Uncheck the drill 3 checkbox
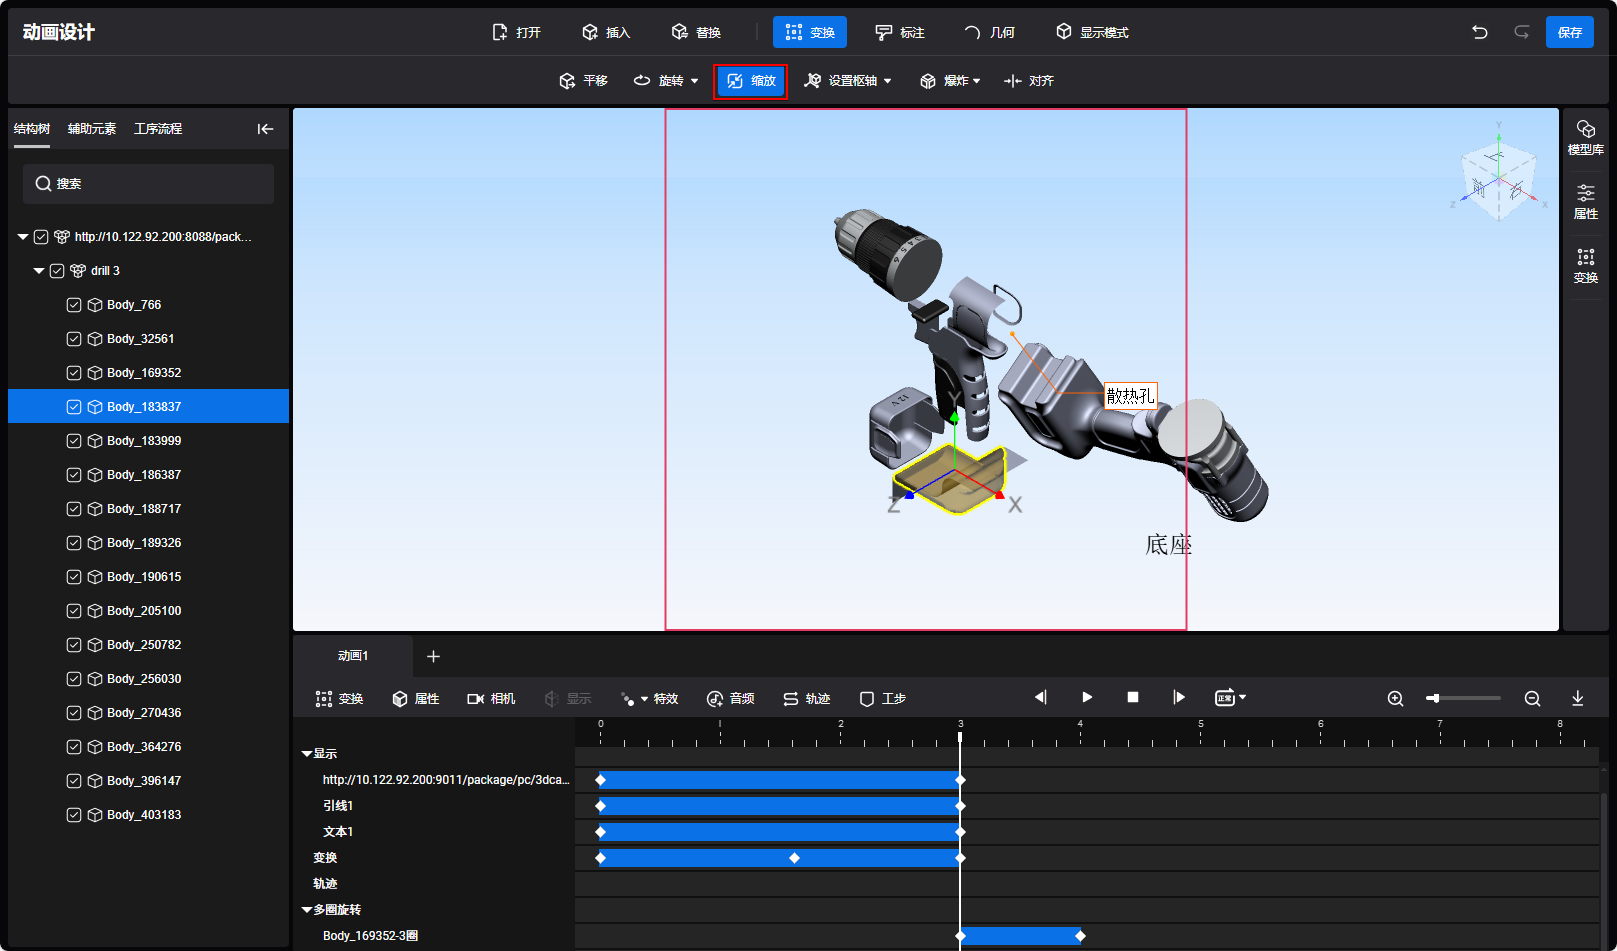The width and height of the screenshot is (1617, 951). (x=57, y=271)
